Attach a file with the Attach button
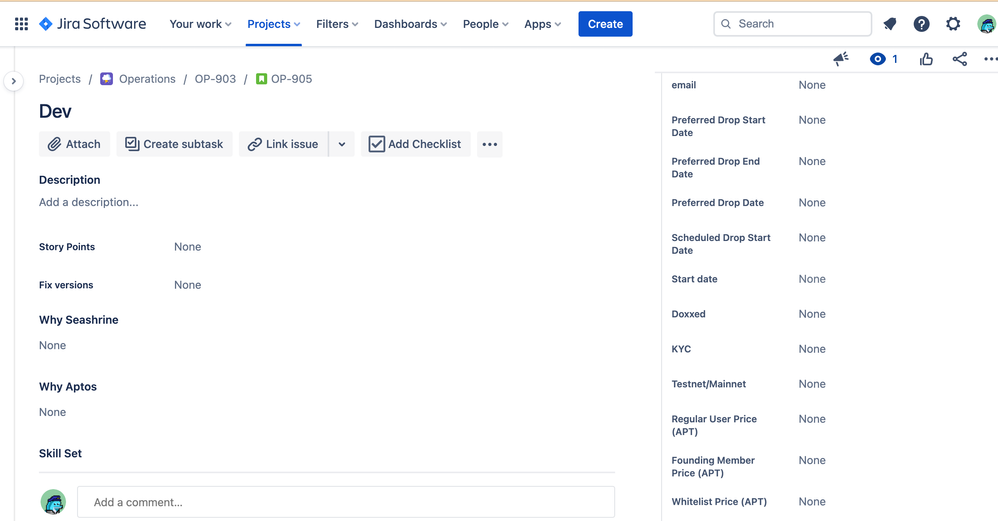This screenshot has height=521, width=998. (x=74, y=144)
